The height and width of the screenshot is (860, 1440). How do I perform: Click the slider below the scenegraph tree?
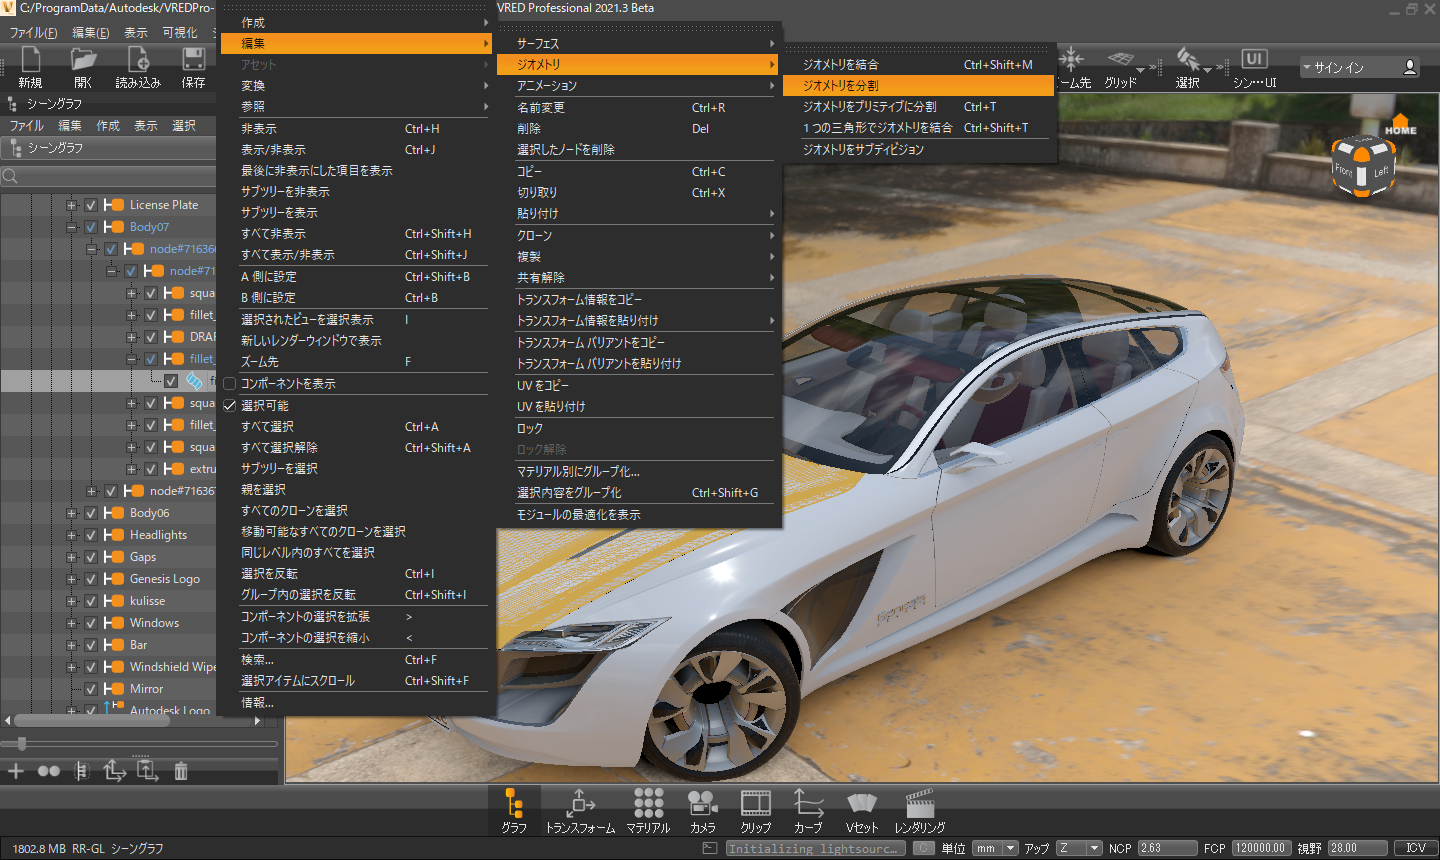pos(22,744)
